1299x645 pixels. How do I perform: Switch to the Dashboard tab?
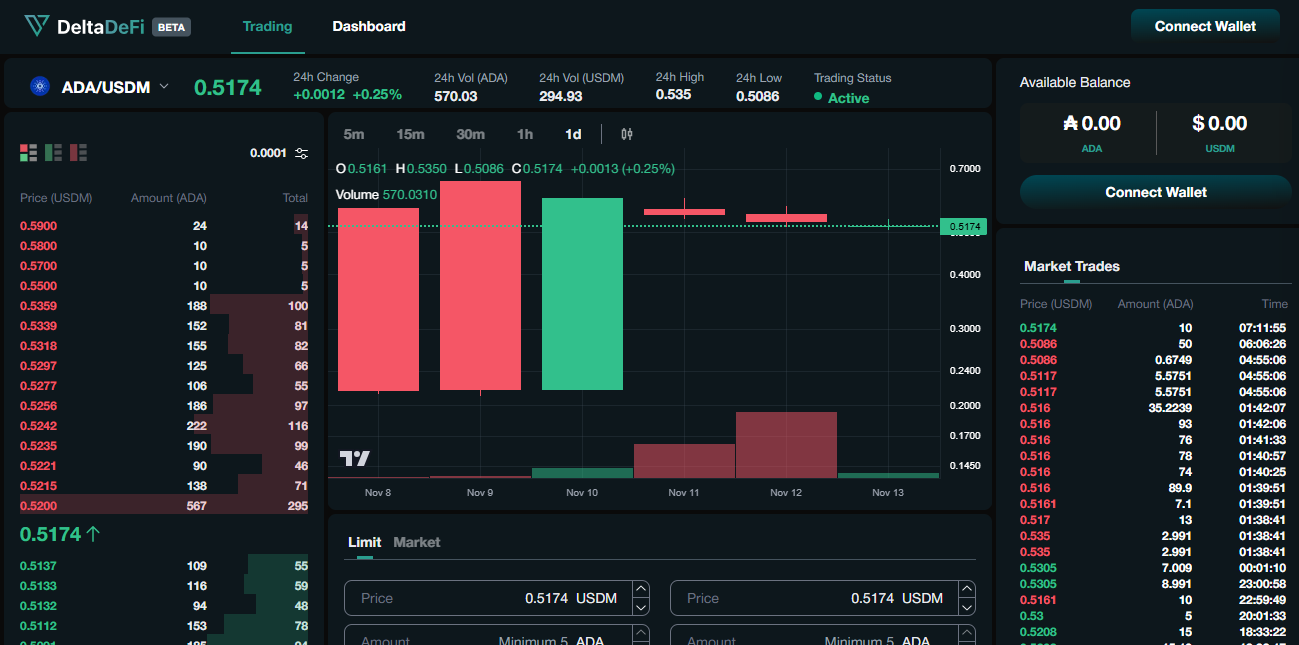pos(369,26)
